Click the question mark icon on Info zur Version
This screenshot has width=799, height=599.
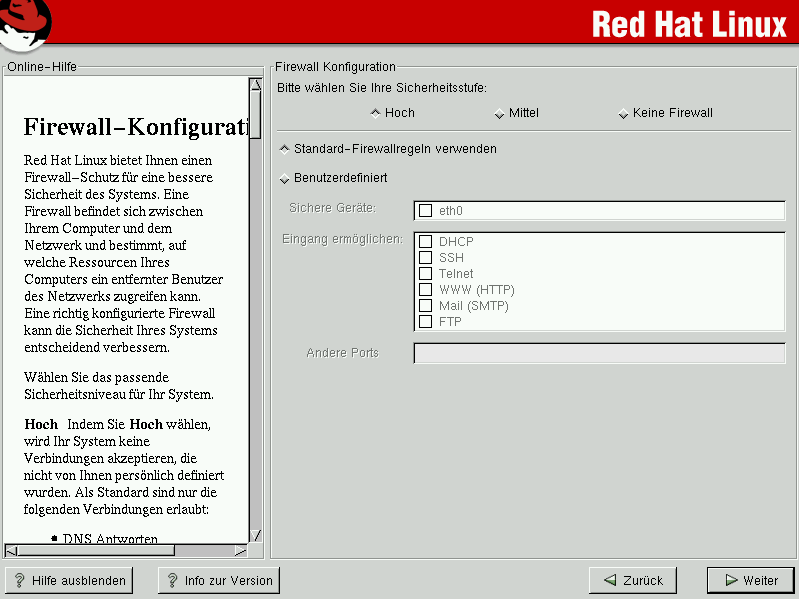[x=172, y=580]
